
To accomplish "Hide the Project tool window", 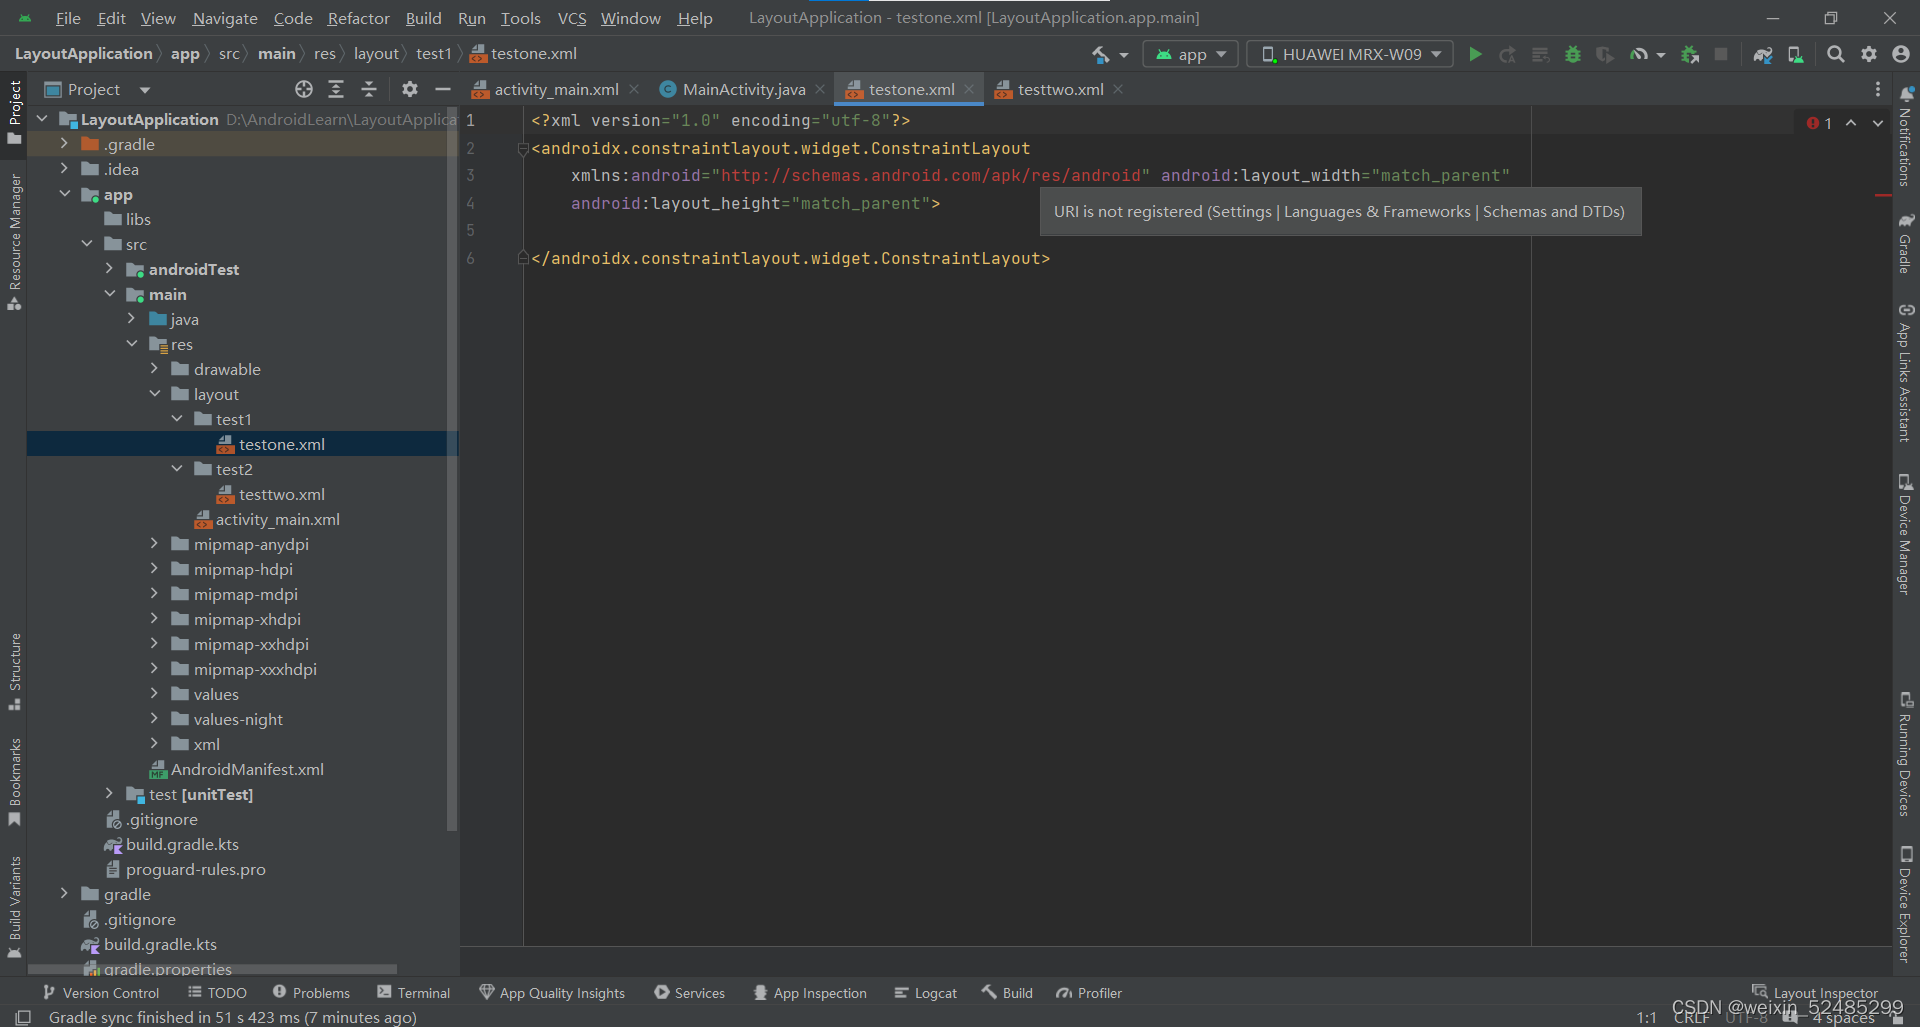I will point(443,88).
